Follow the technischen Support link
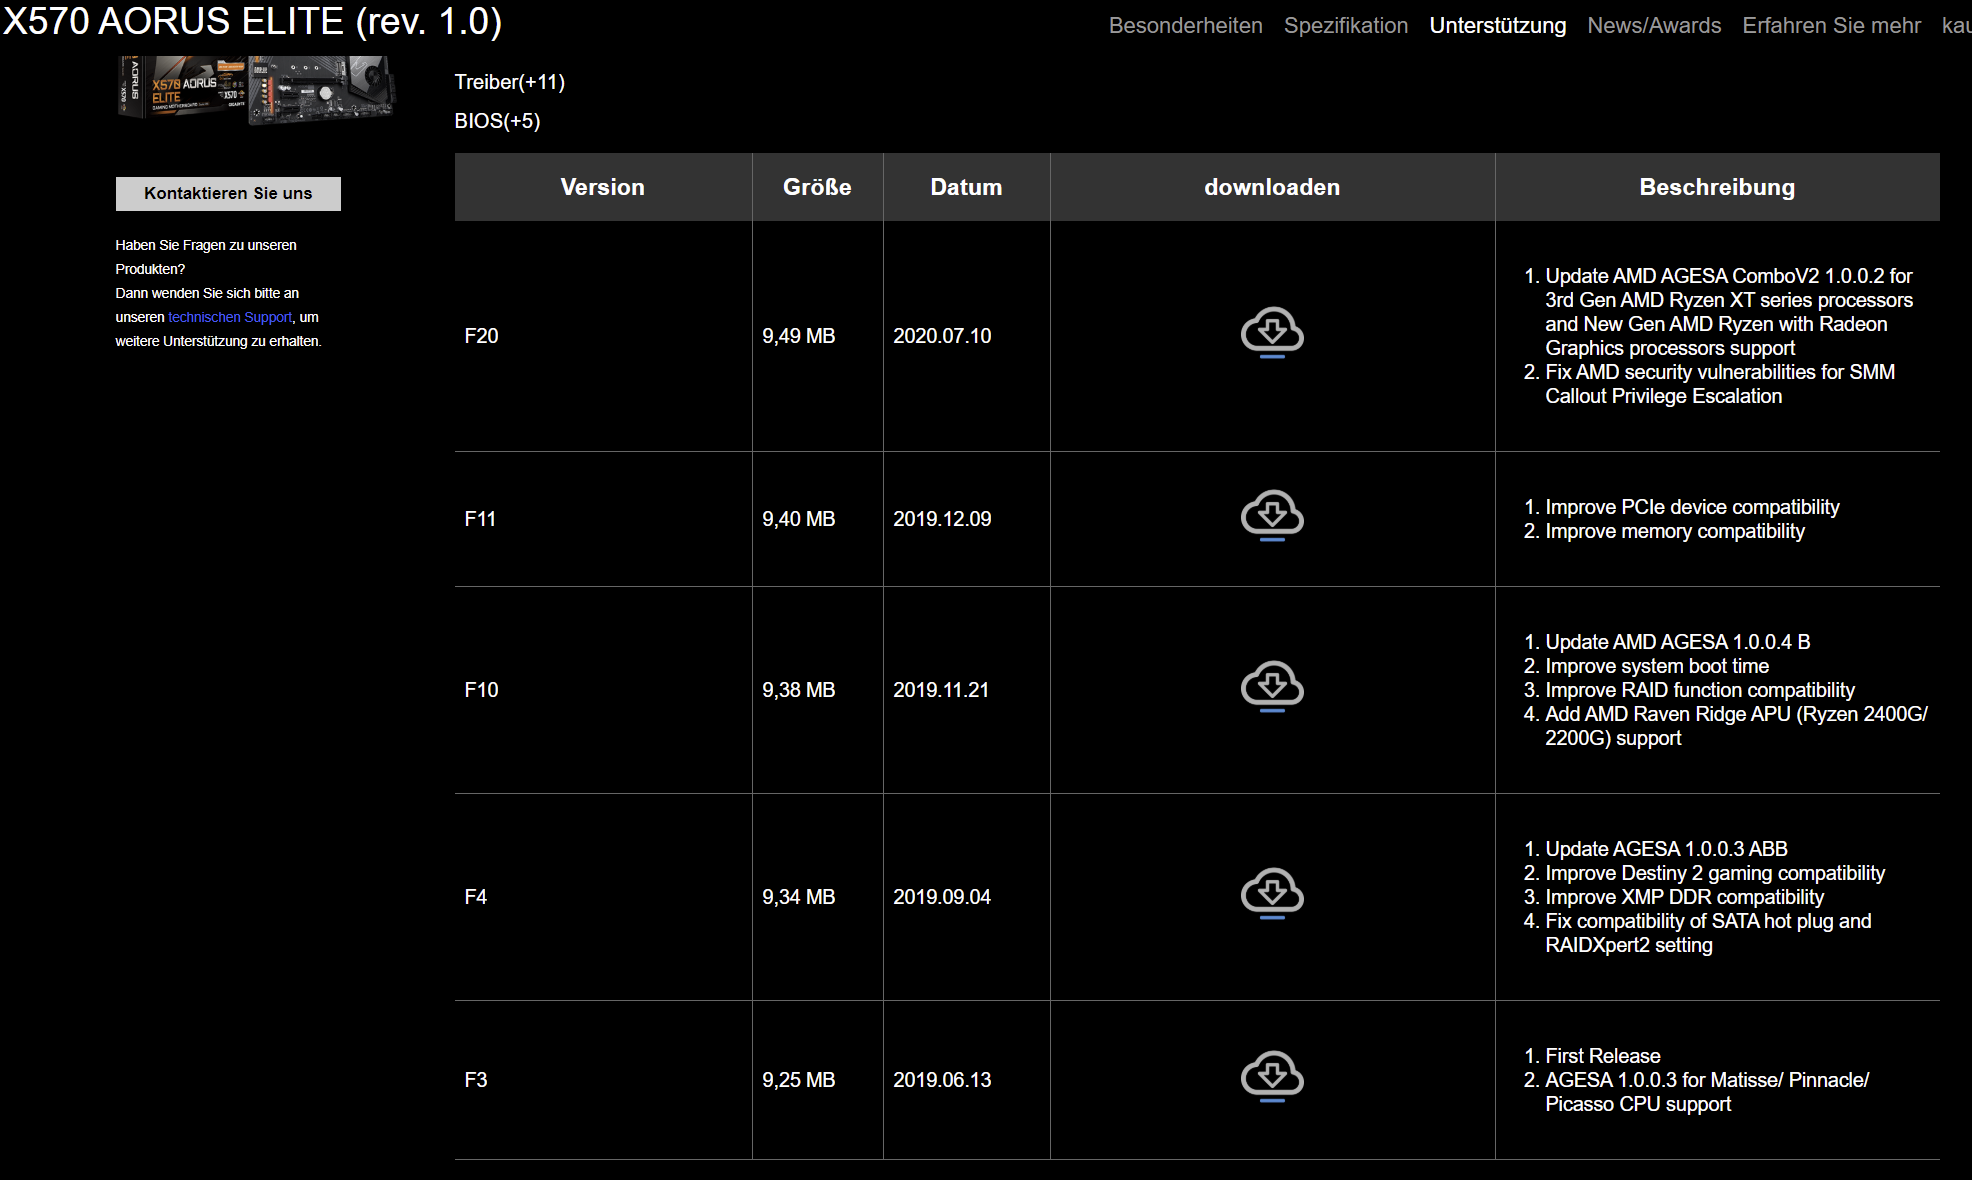1972x1180 pixels. 230,317
